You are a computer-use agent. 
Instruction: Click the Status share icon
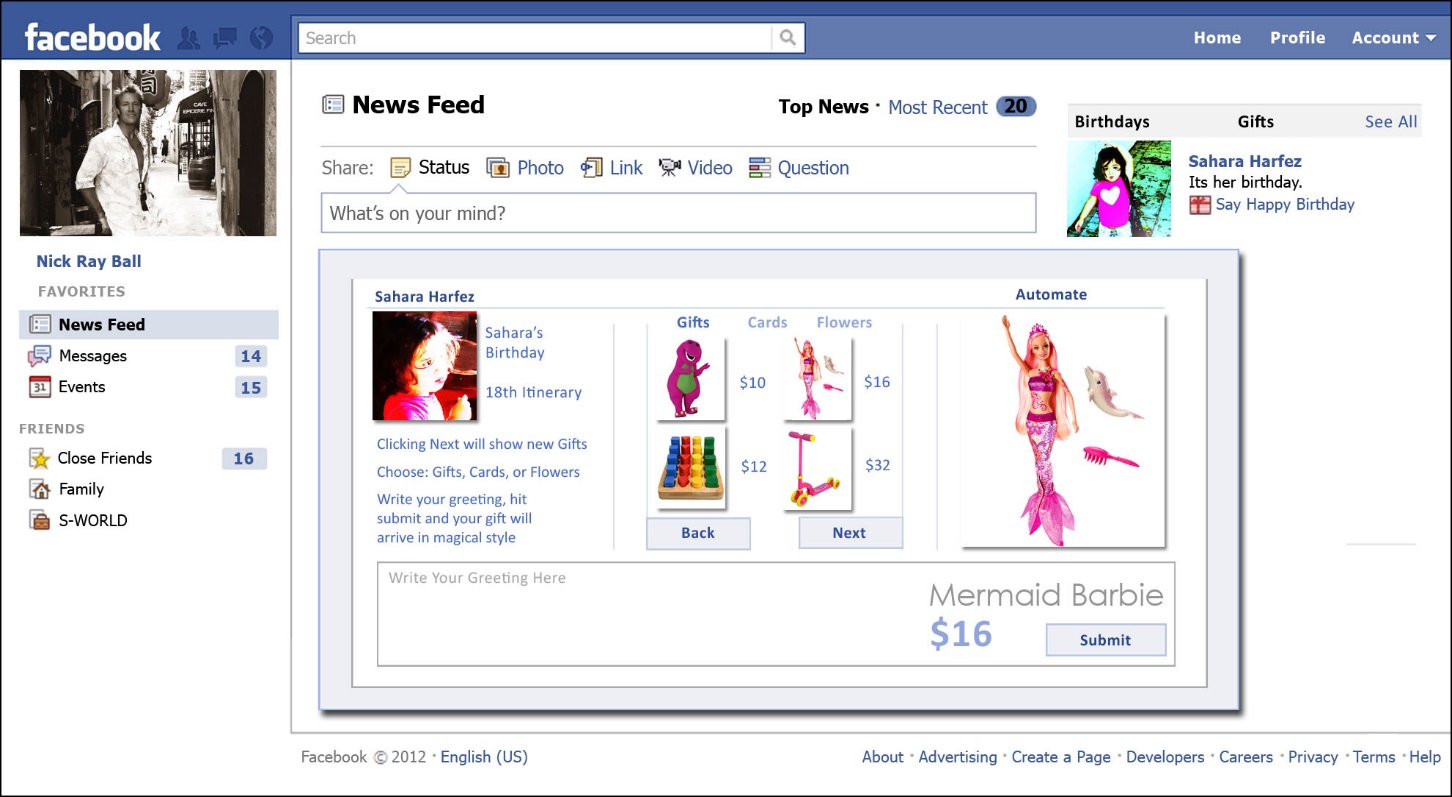point(401,168)
